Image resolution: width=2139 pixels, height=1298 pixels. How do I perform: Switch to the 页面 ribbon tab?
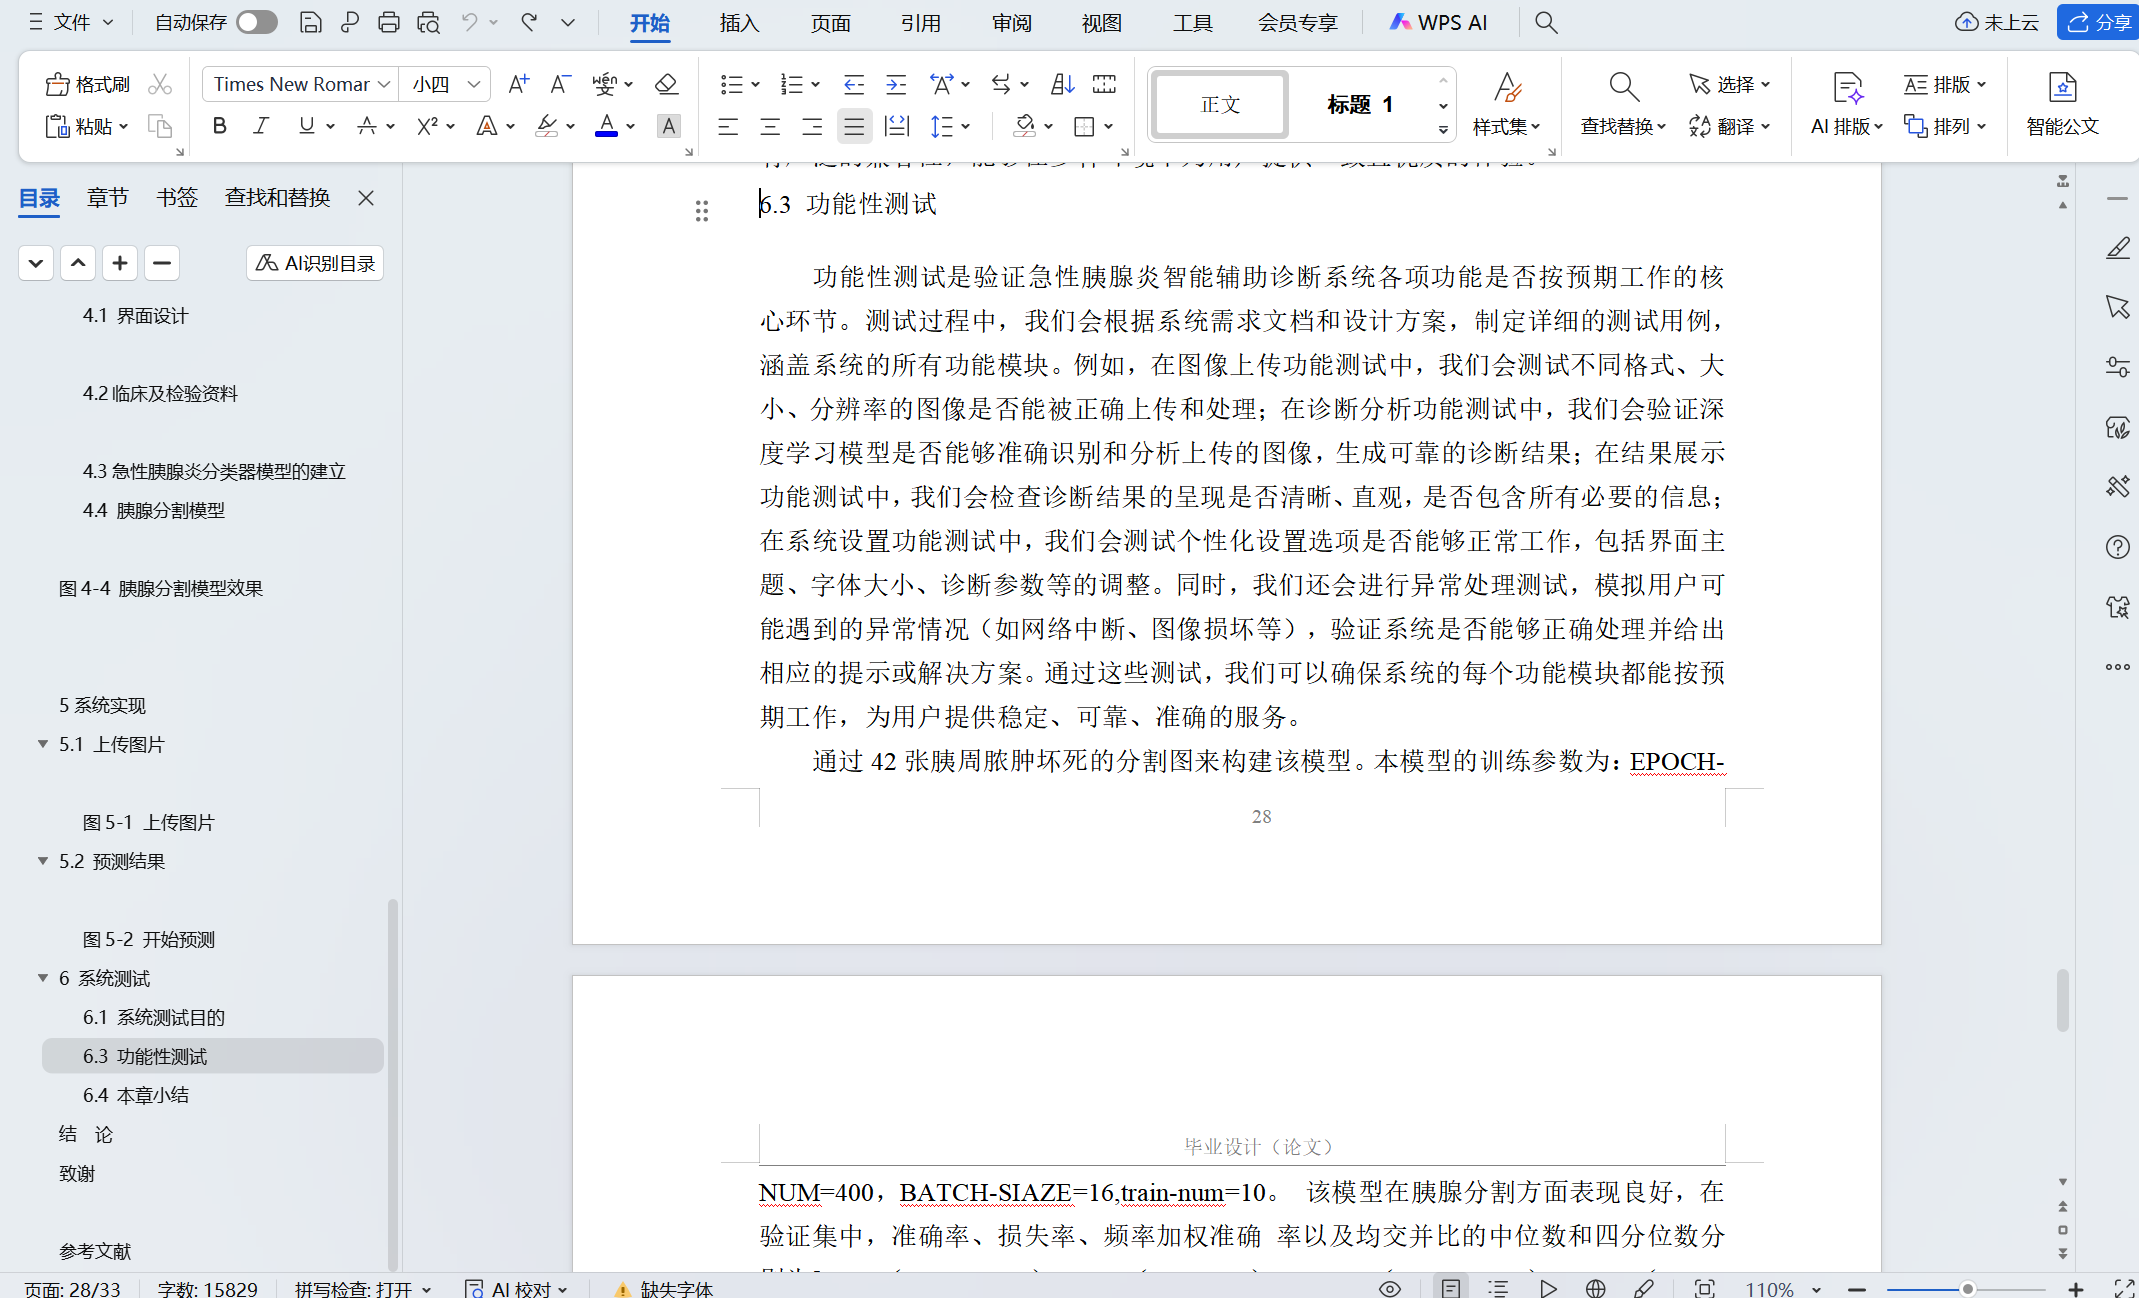pos(830,23)
